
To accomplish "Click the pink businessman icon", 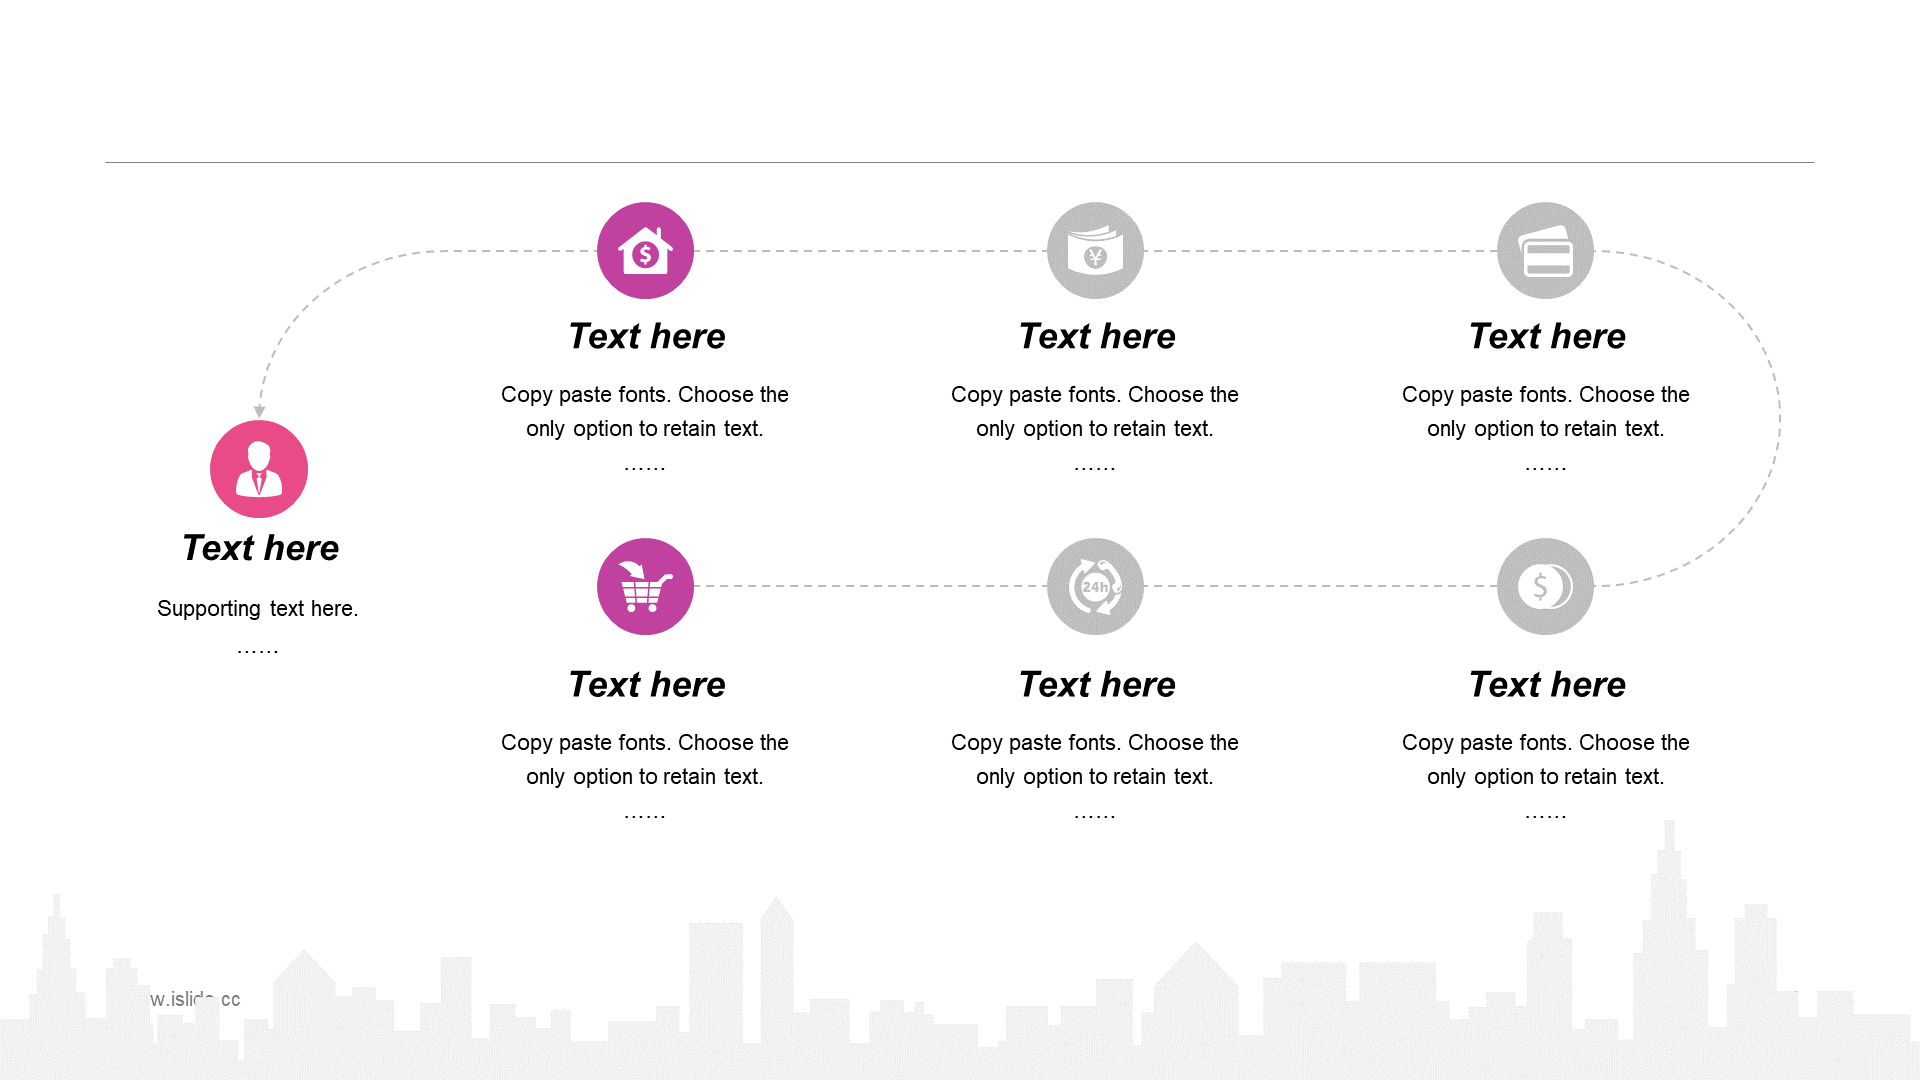I will [259, 469].
